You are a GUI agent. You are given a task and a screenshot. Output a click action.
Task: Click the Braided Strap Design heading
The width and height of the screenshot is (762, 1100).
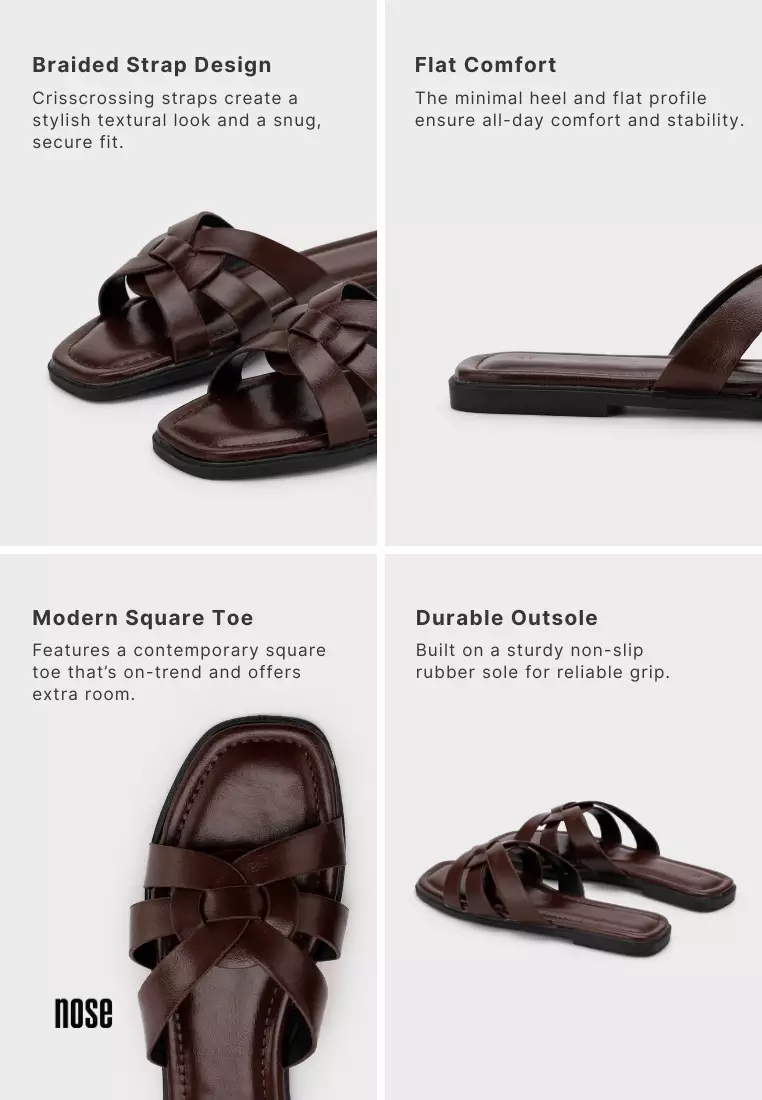pyautogui.click(x=152, y=65)
